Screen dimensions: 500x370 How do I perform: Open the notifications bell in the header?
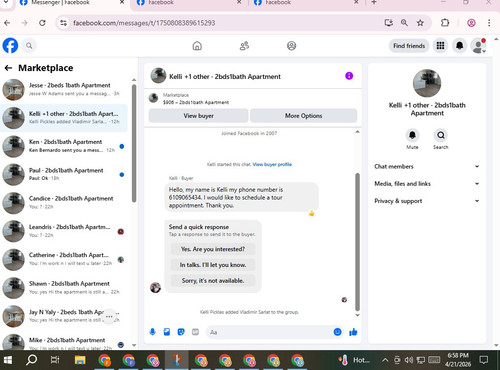coord(460,46)
